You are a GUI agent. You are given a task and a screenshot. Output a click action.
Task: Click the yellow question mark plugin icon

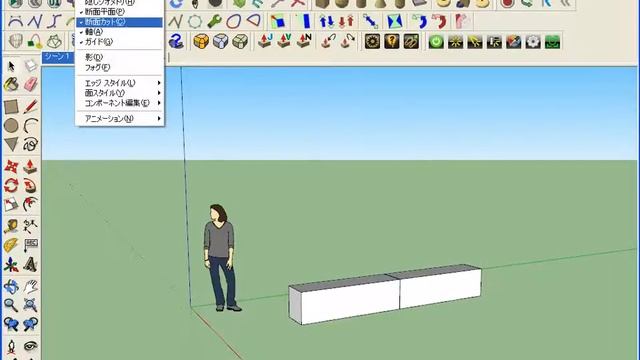[391, 42]
